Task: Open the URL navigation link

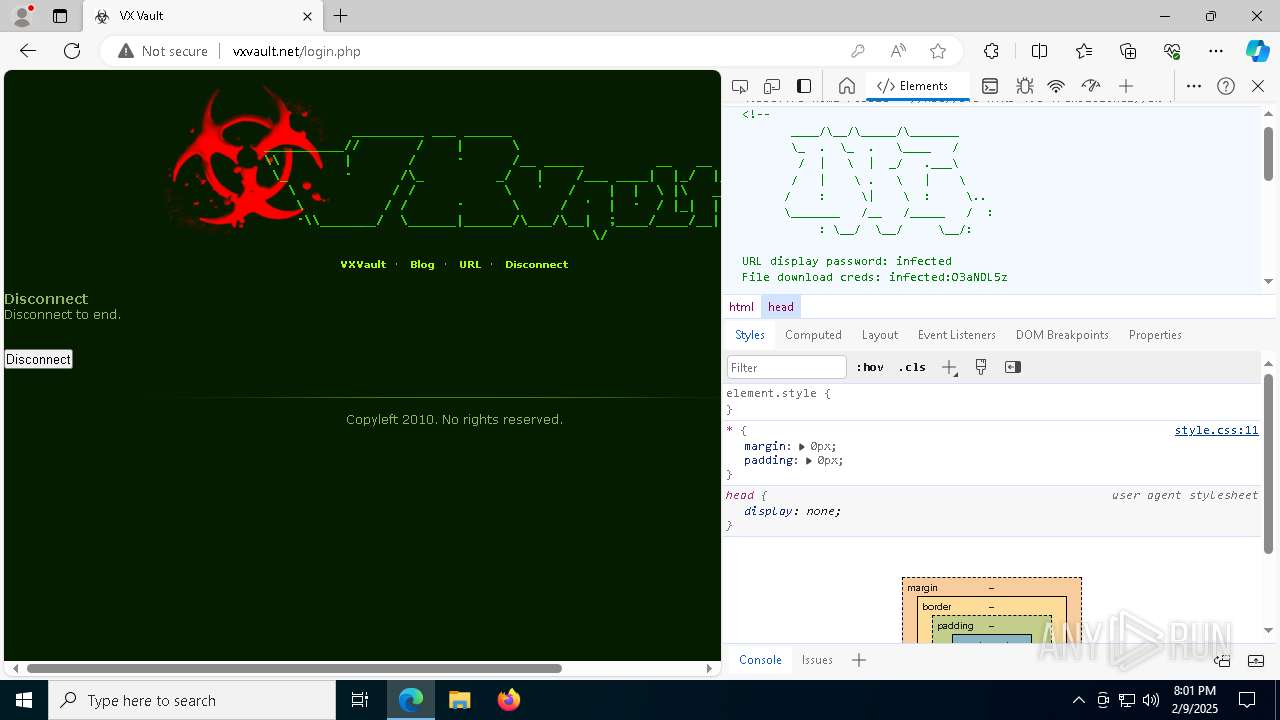Action: 470,265
